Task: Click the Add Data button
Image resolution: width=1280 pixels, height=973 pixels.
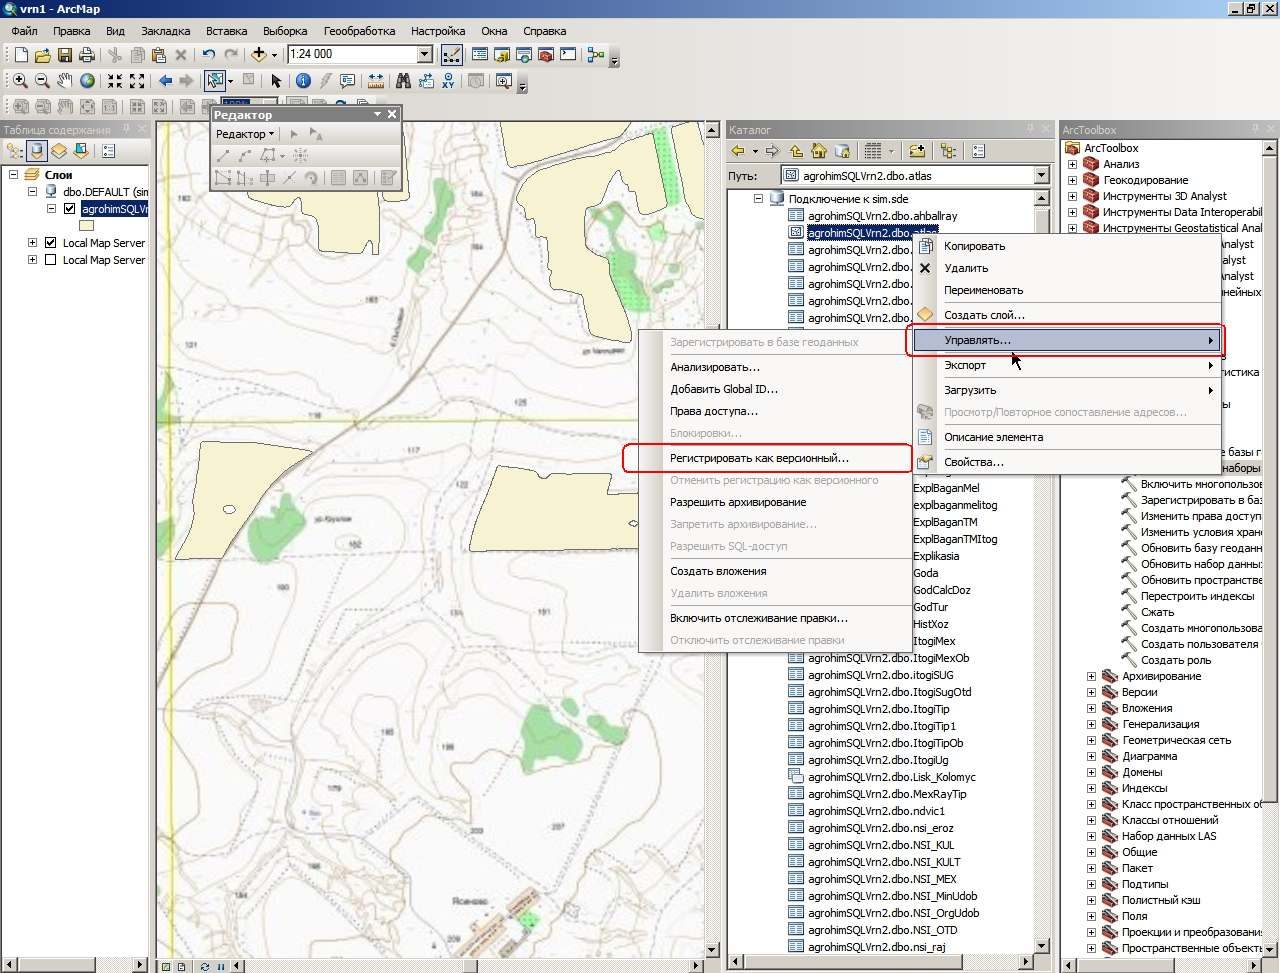Action: pyautogui.click(x=259, y=55)
